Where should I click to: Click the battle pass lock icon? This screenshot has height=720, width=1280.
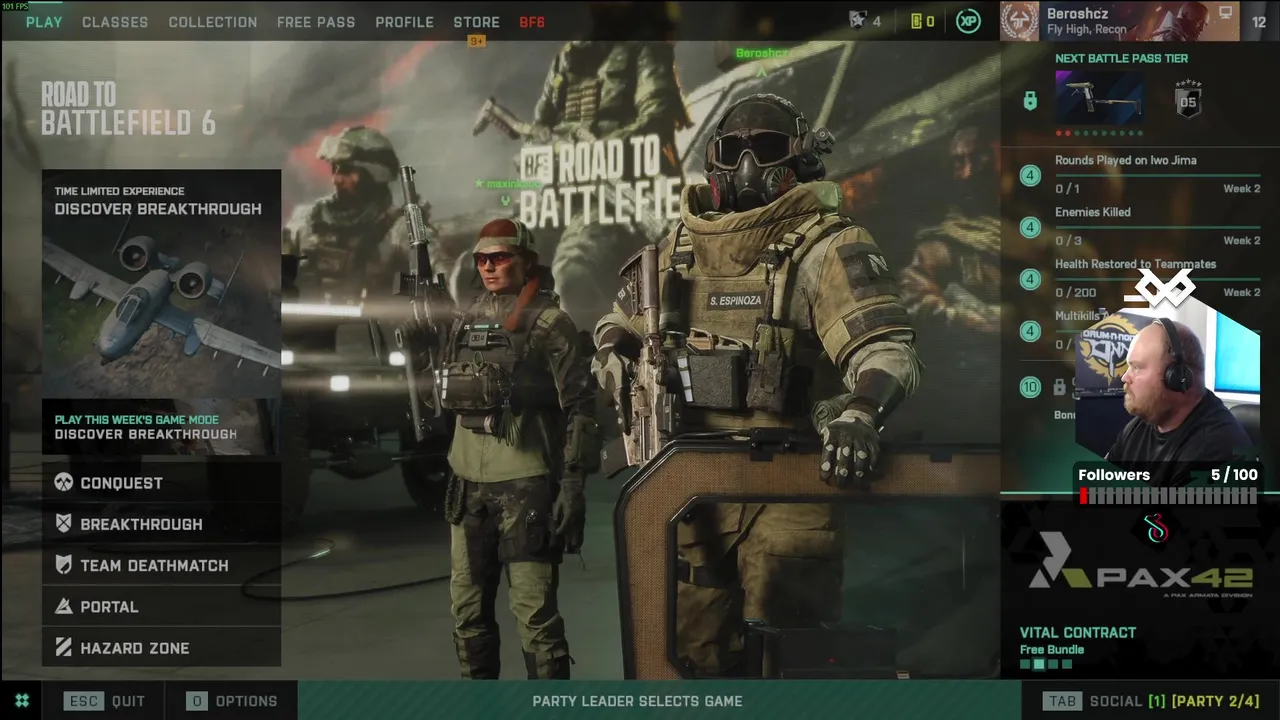coord(1030,100)
